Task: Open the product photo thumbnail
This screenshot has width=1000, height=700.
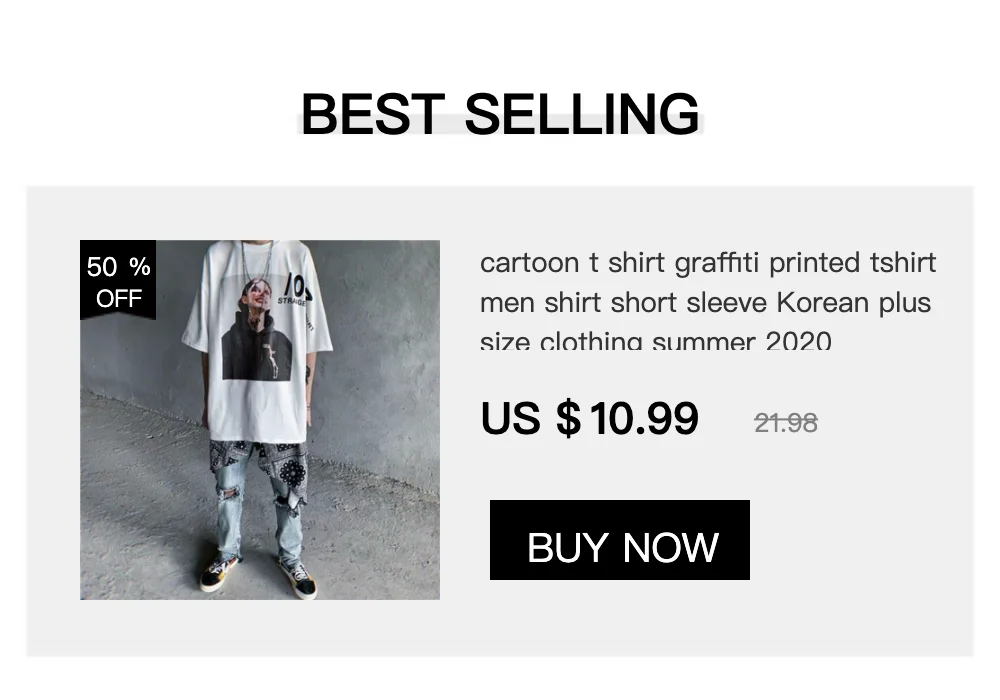Action: 260,419
